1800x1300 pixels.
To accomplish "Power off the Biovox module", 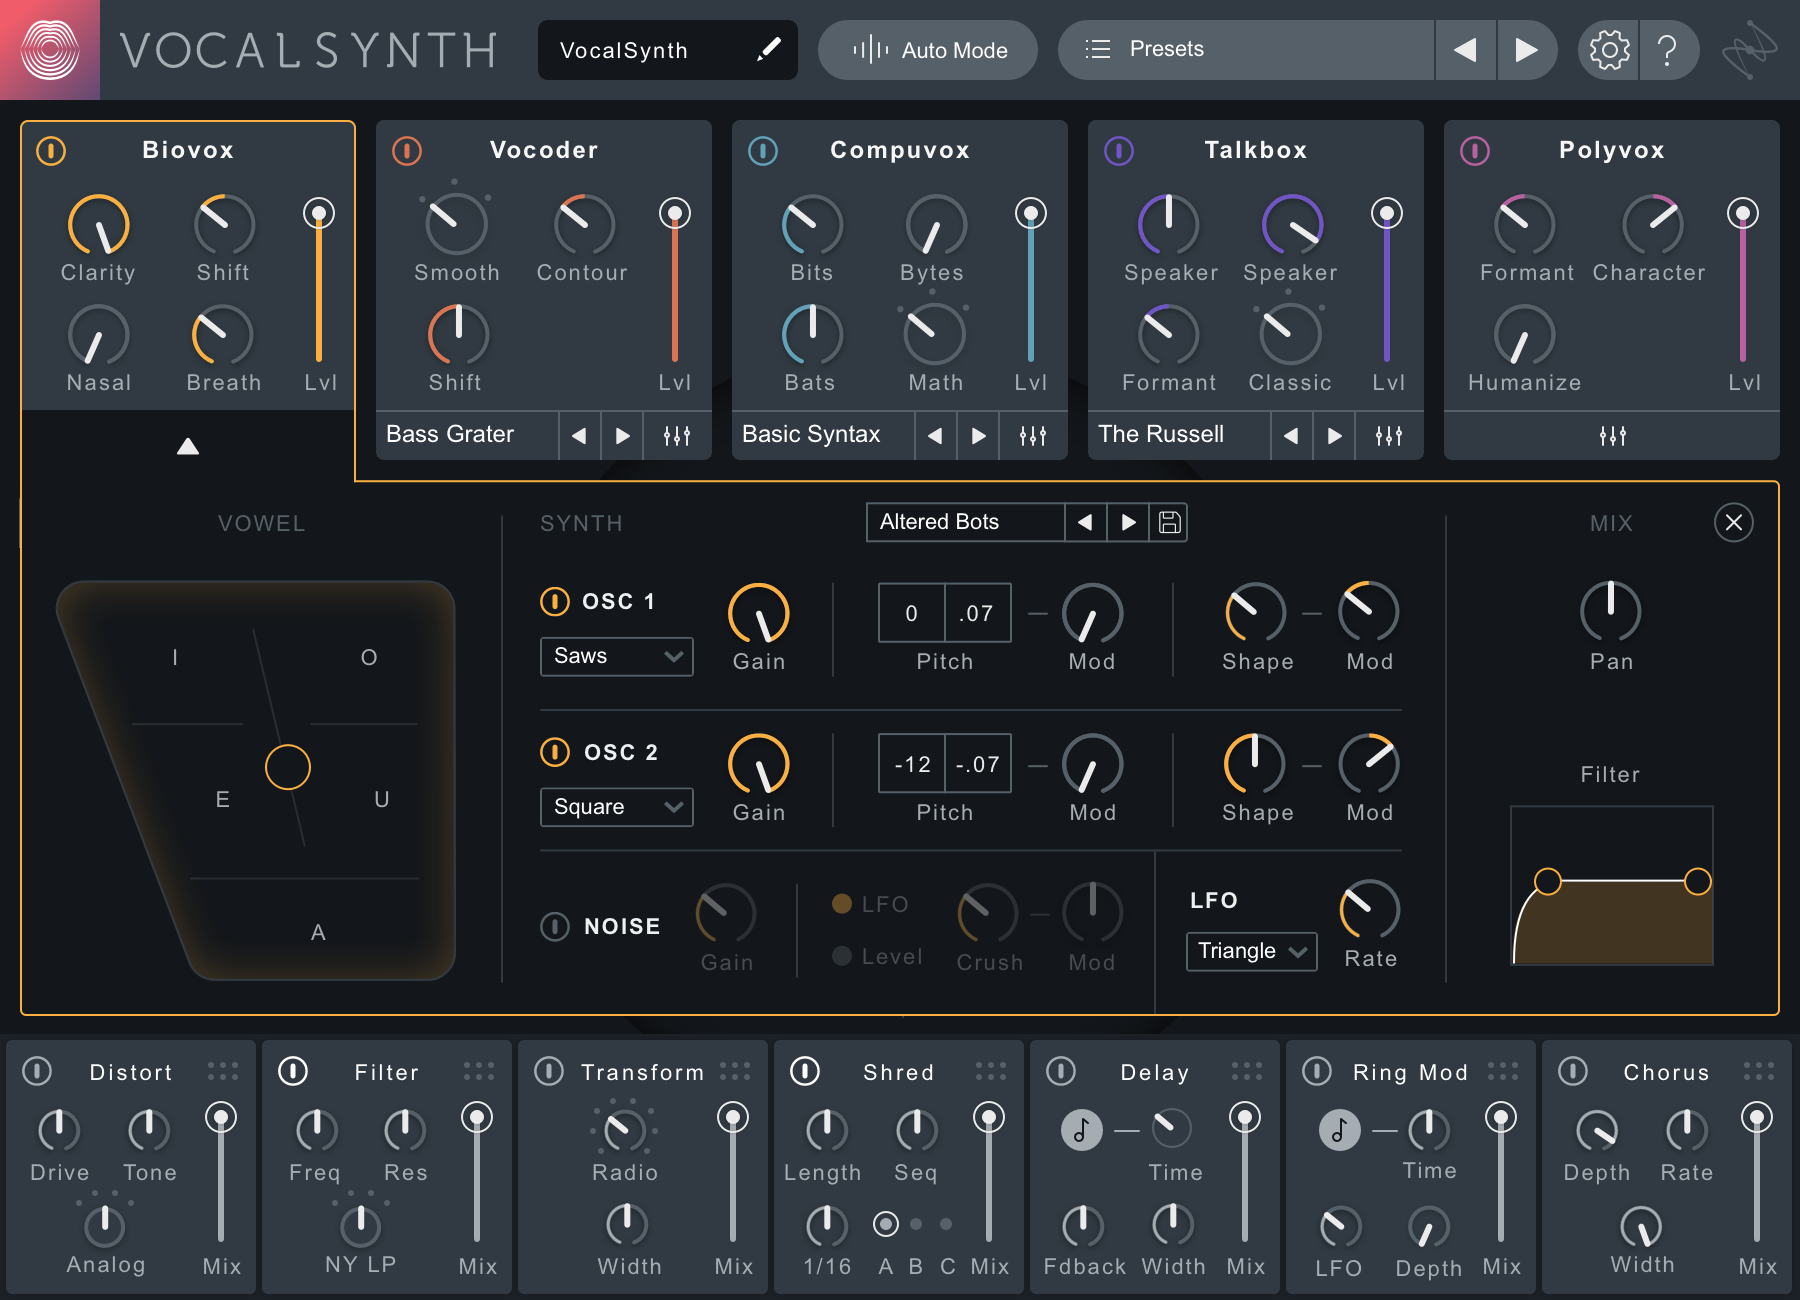I will tap(50, 151).
